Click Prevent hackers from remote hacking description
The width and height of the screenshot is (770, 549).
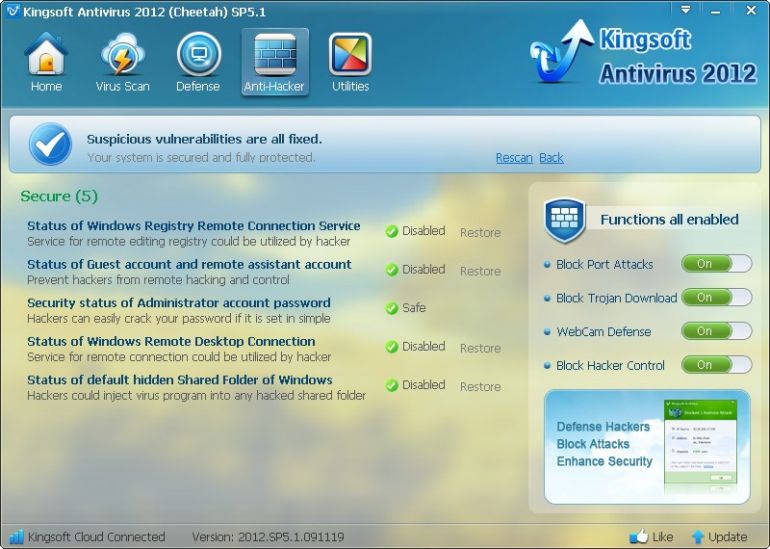(158, 280)
